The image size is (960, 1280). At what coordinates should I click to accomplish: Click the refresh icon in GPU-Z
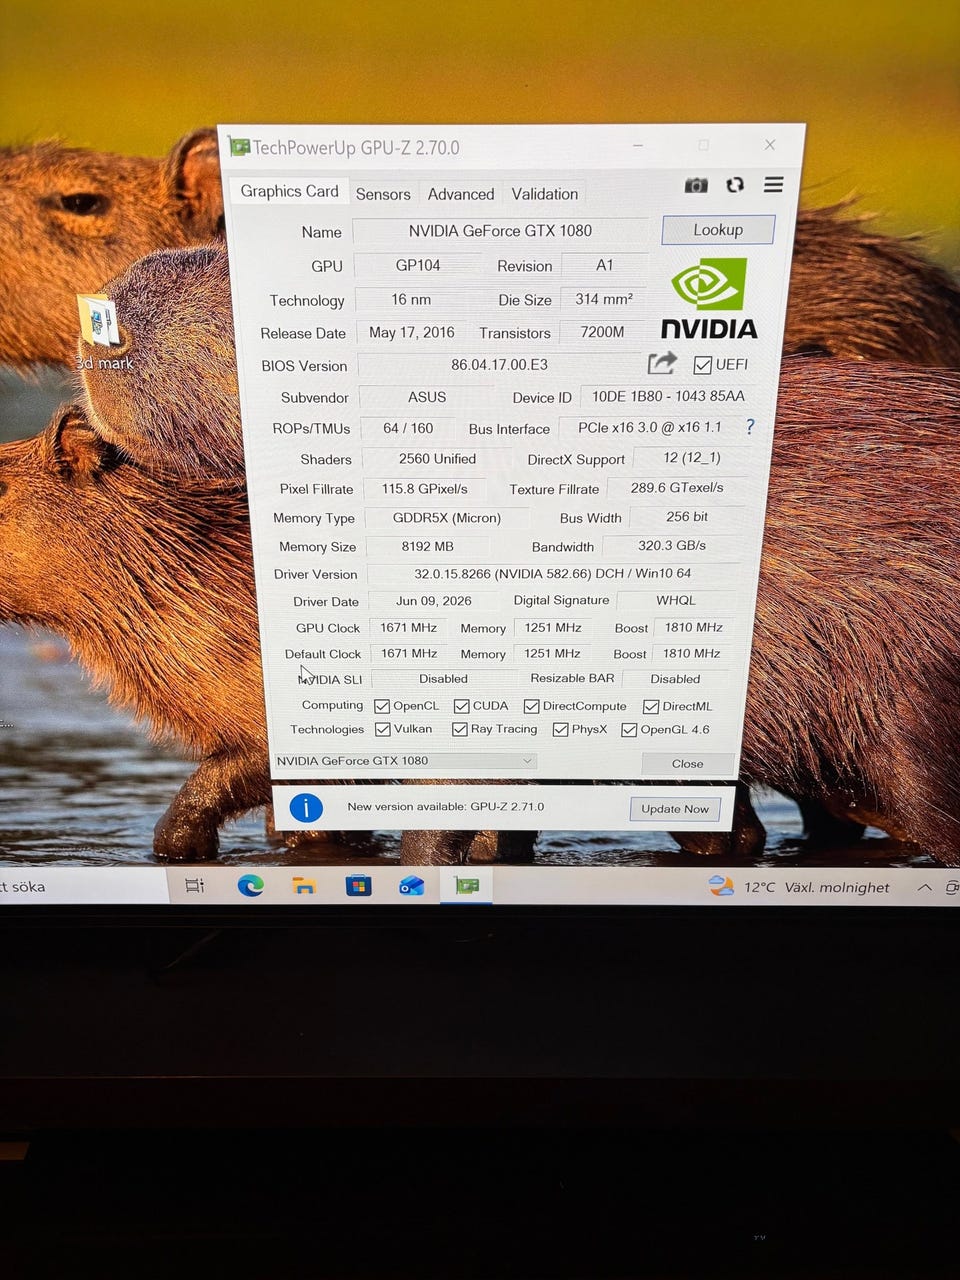[x=735, y=185]
